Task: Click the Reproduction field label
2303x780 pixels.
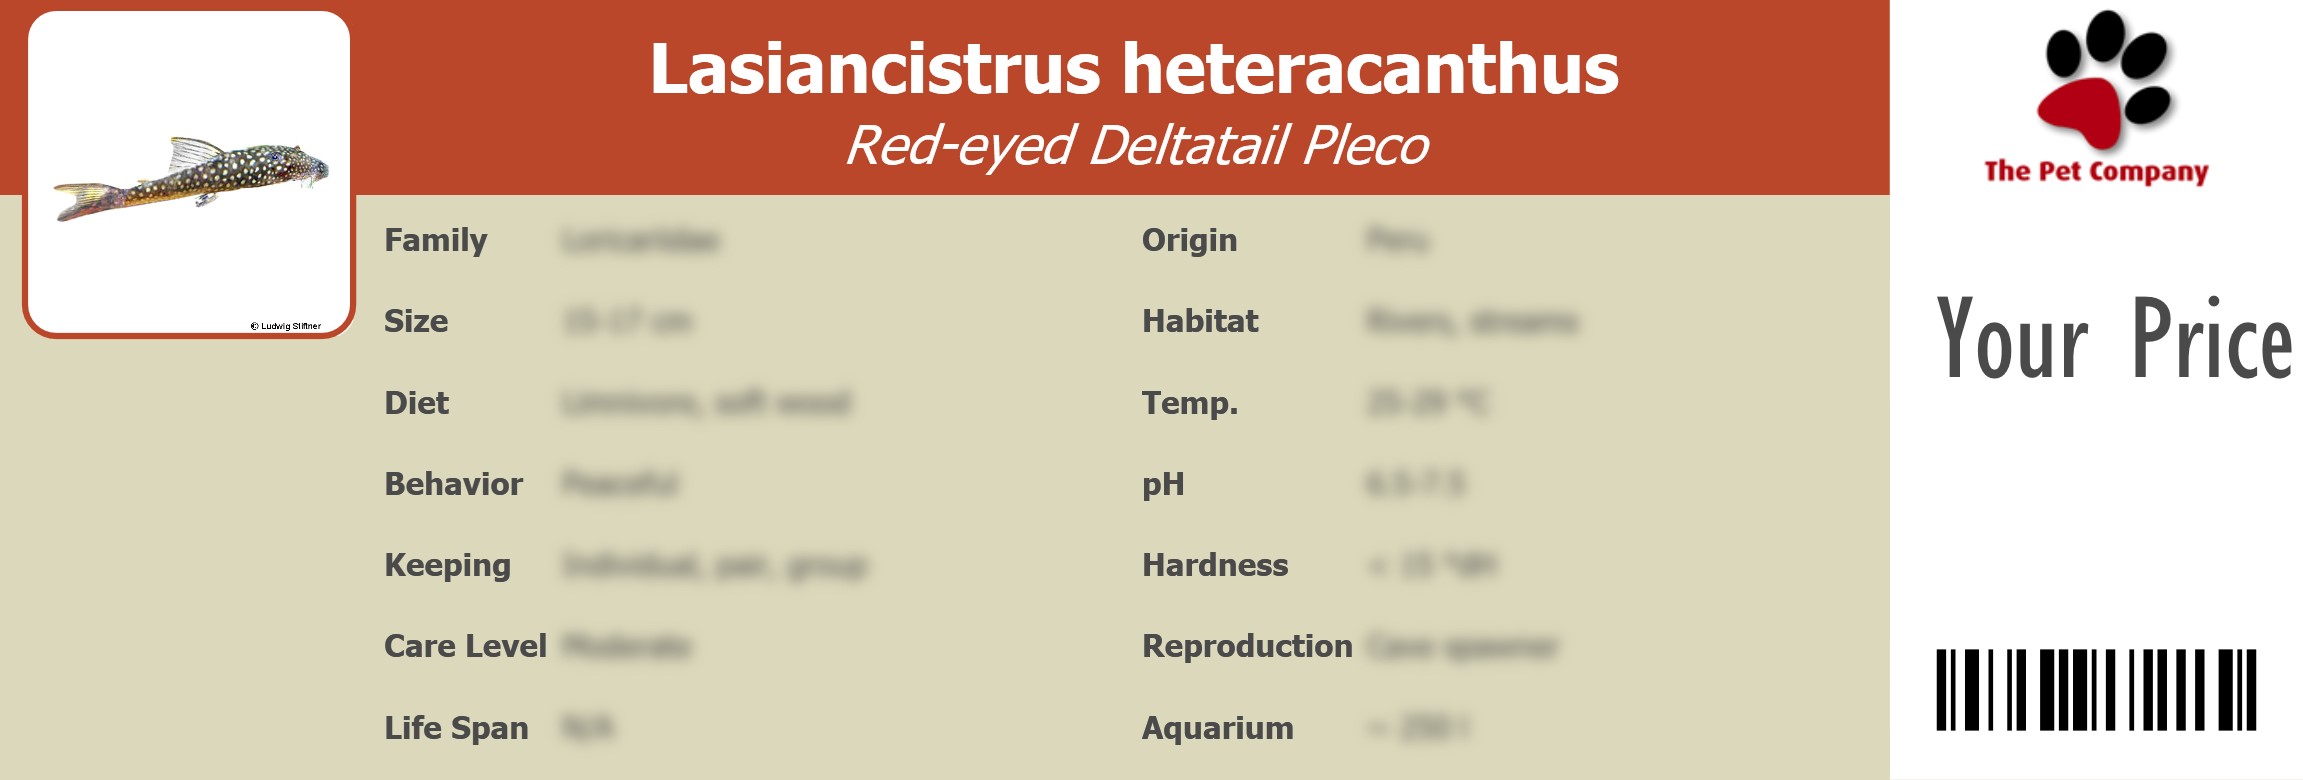Action: [x=1247, y=646]
